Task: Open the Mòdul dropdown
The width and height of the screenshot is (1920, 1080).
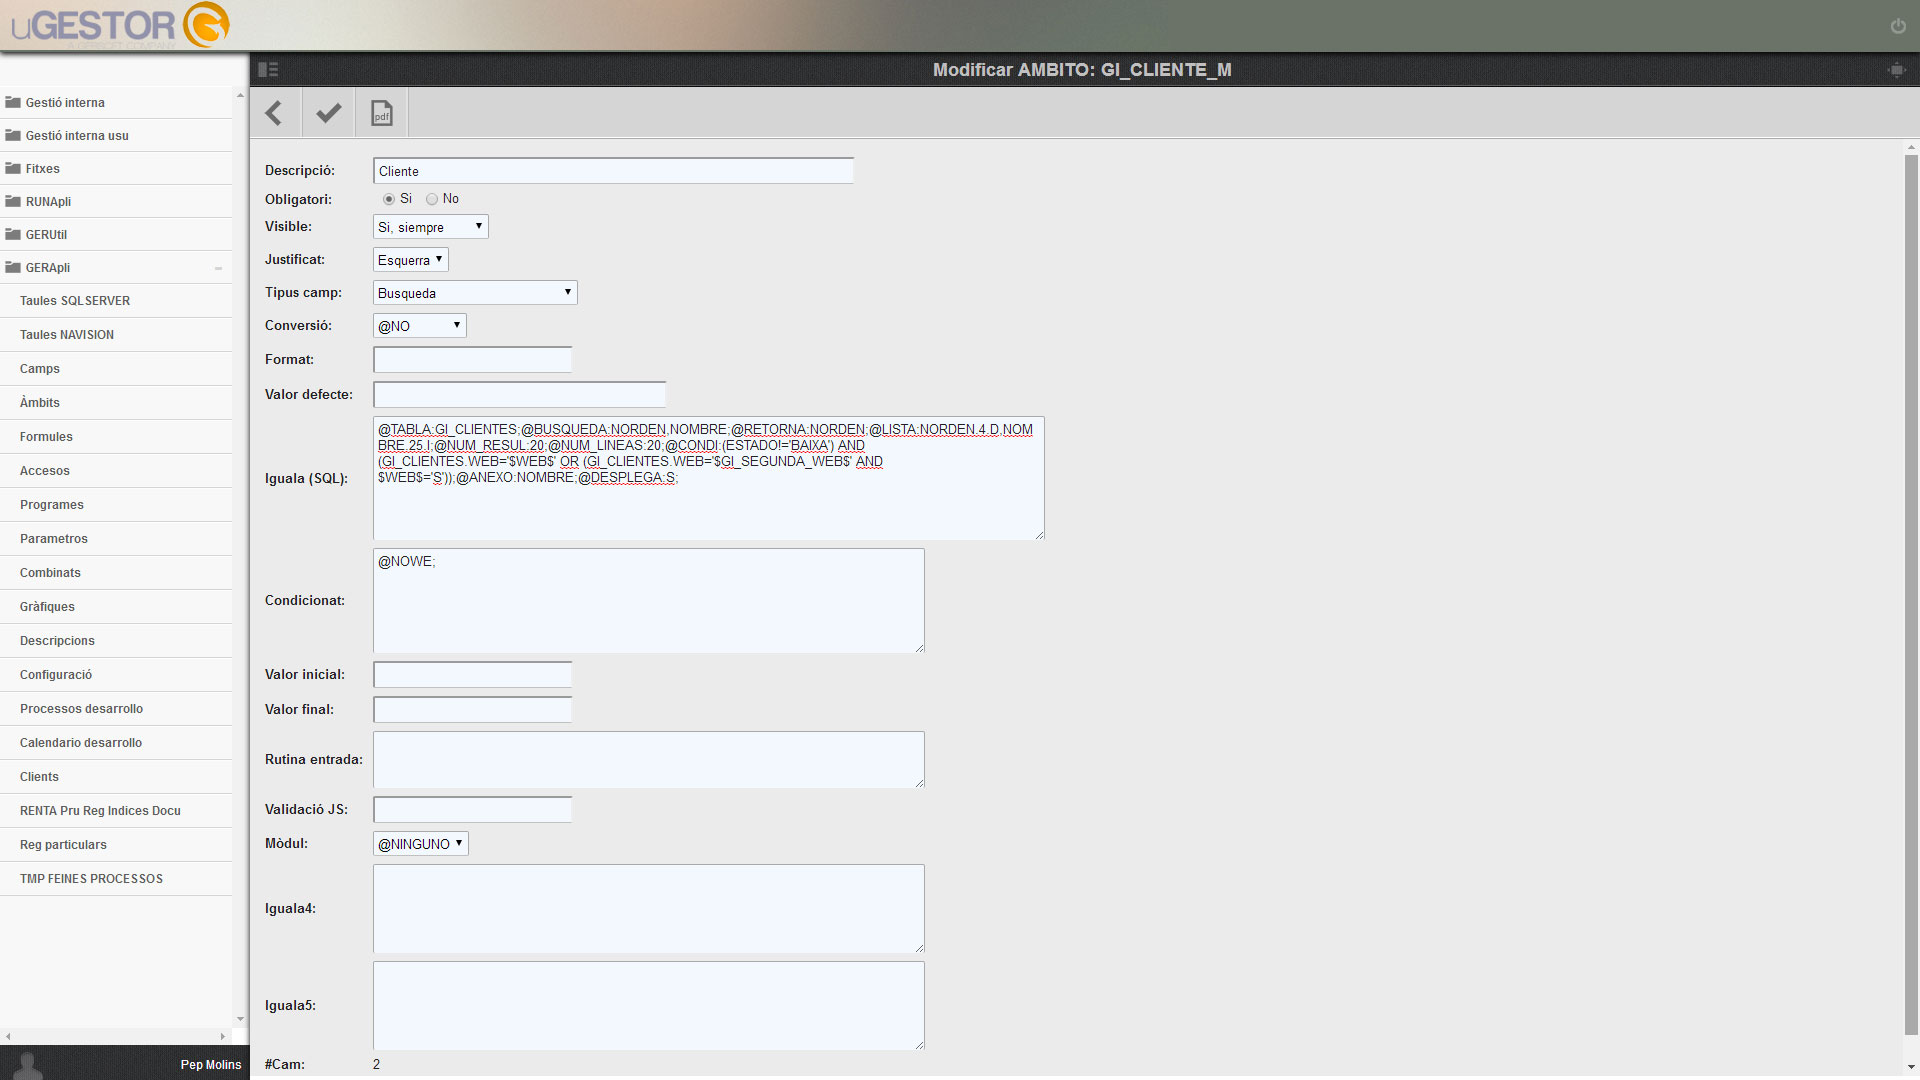Action: point(421,844)
